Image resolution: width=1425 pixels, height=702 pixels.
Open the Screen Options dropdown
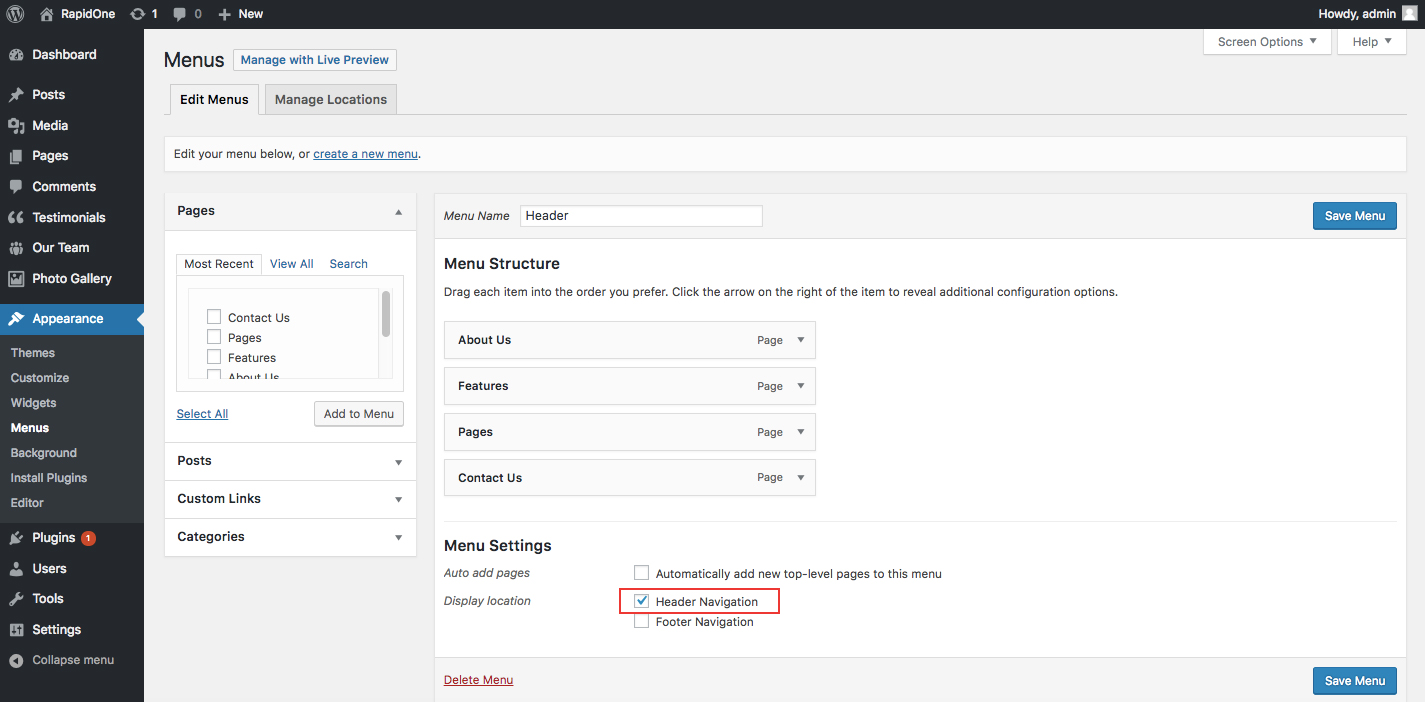pos(1268,42)
